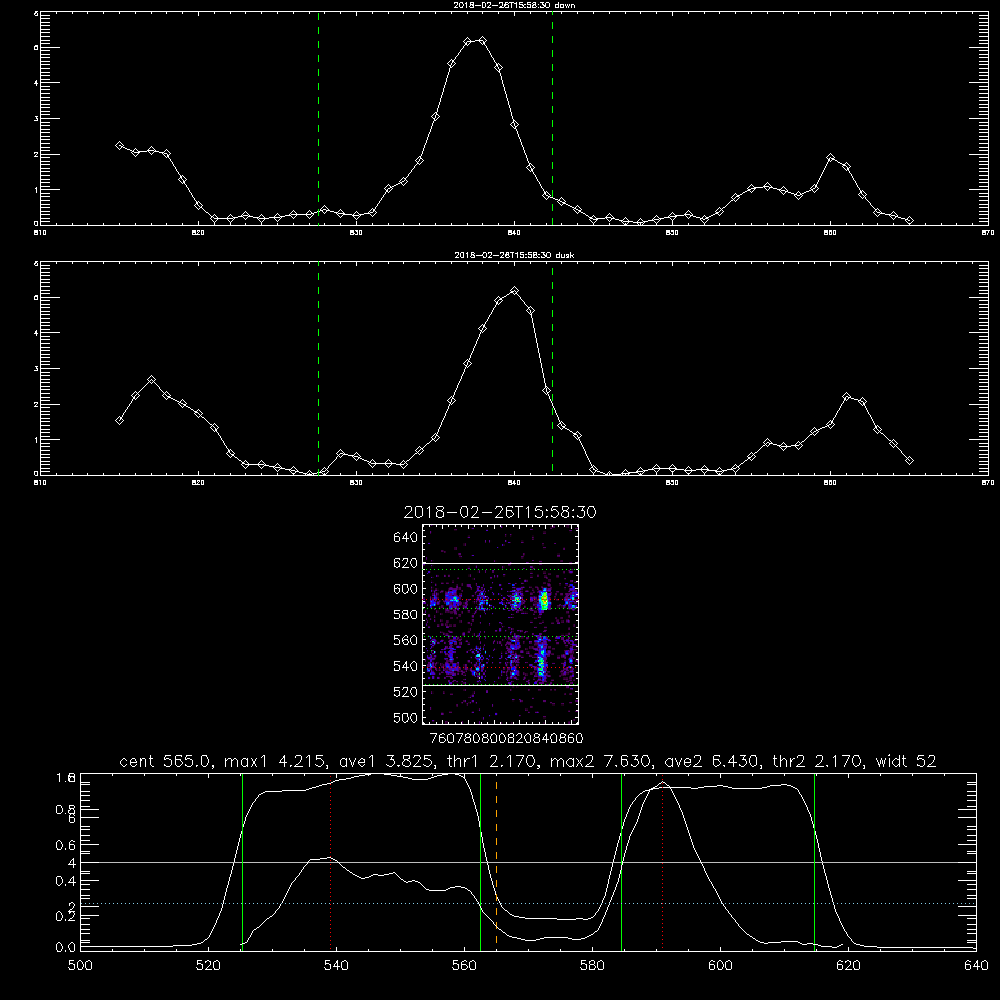This screenshot has height=1000, width=1000.
Task: Click the left green dashed line in dusk plot
Action: 318,368
